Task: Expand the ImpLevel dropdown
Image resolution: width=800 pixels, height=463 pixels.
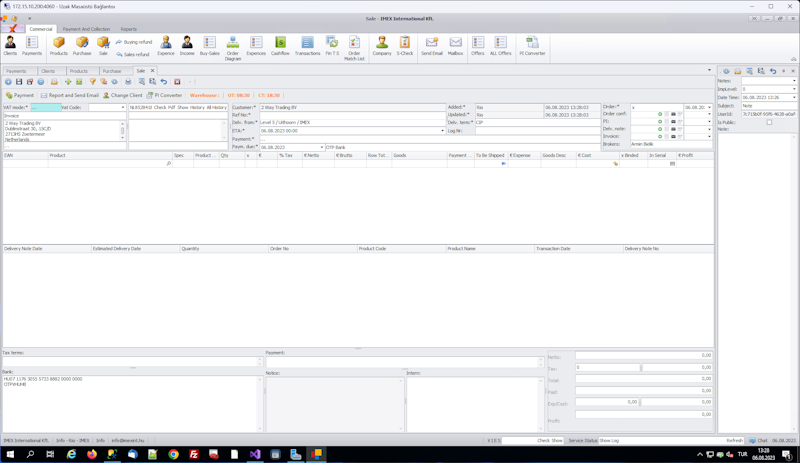Action: (x=794, y=89)
